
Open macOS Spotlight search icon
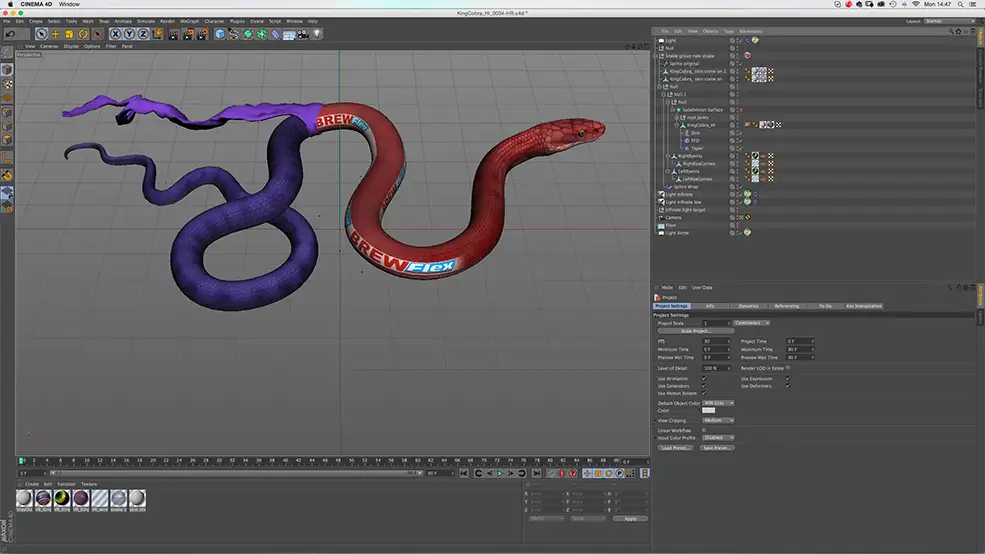pos(961,4)
